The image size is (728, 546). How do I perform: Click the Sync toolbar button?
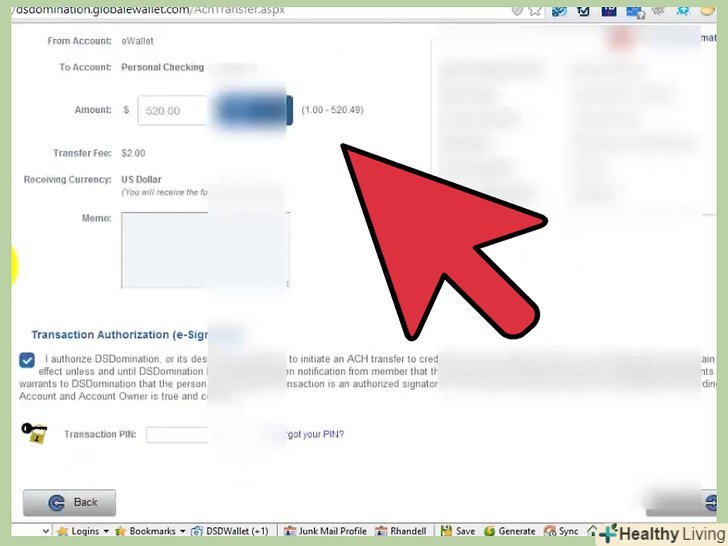click(x=561, y=531)
